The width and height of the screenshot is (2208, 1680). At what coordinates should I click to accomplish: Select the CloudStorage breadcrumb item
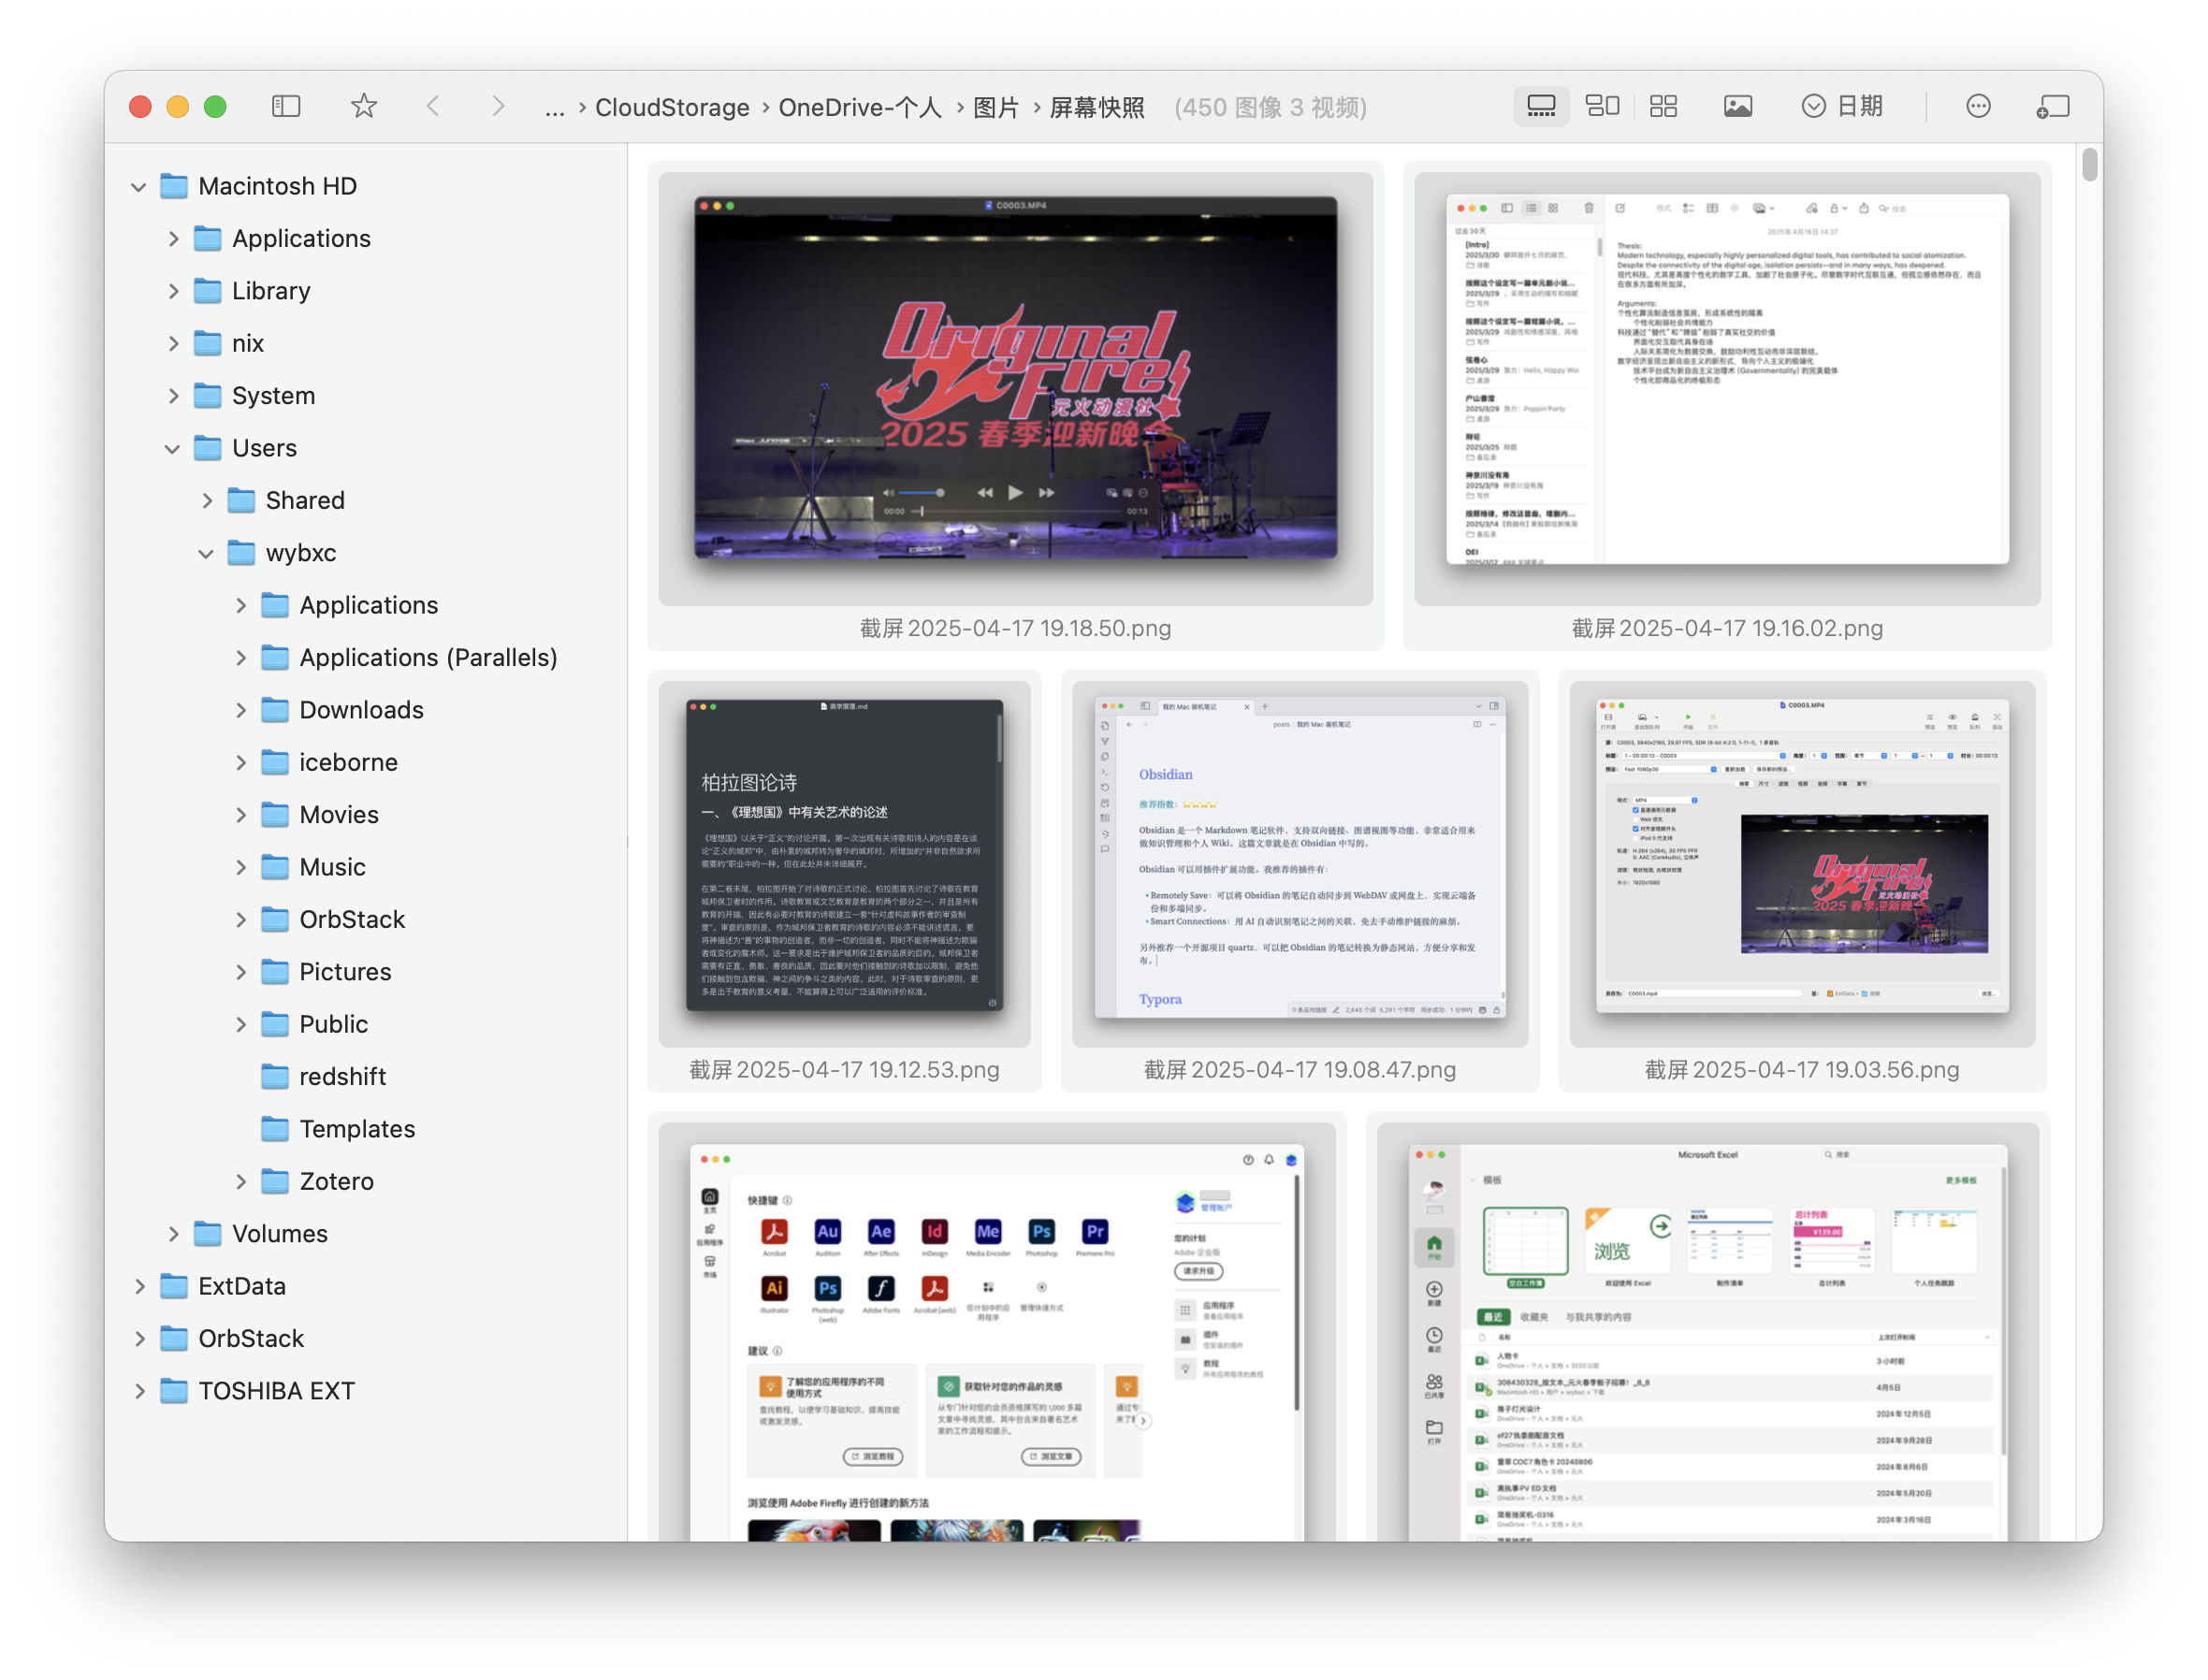pyautogui.click(x=671, y=107)
